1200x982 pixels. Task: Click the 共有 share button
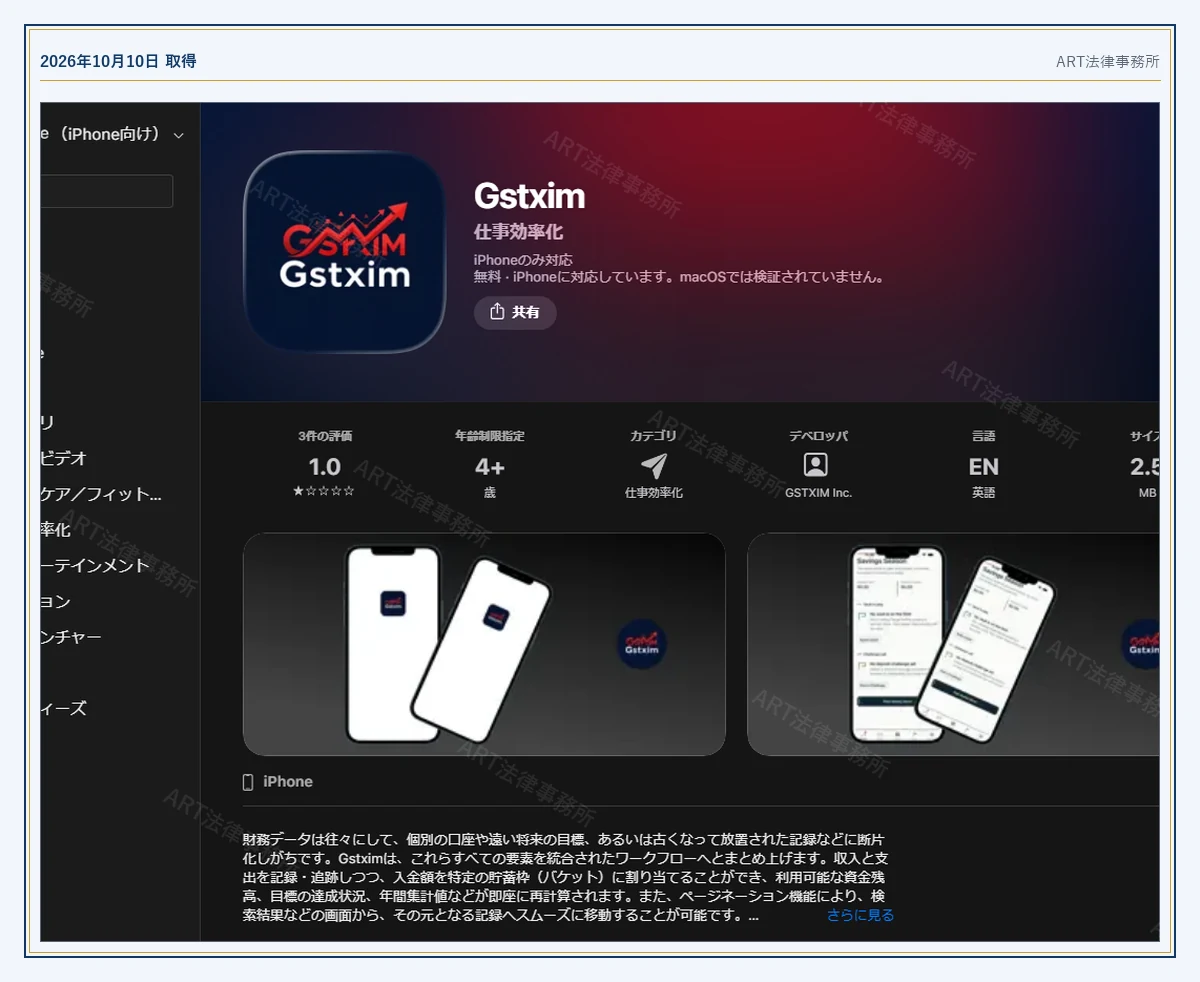(x=515, y=313)
